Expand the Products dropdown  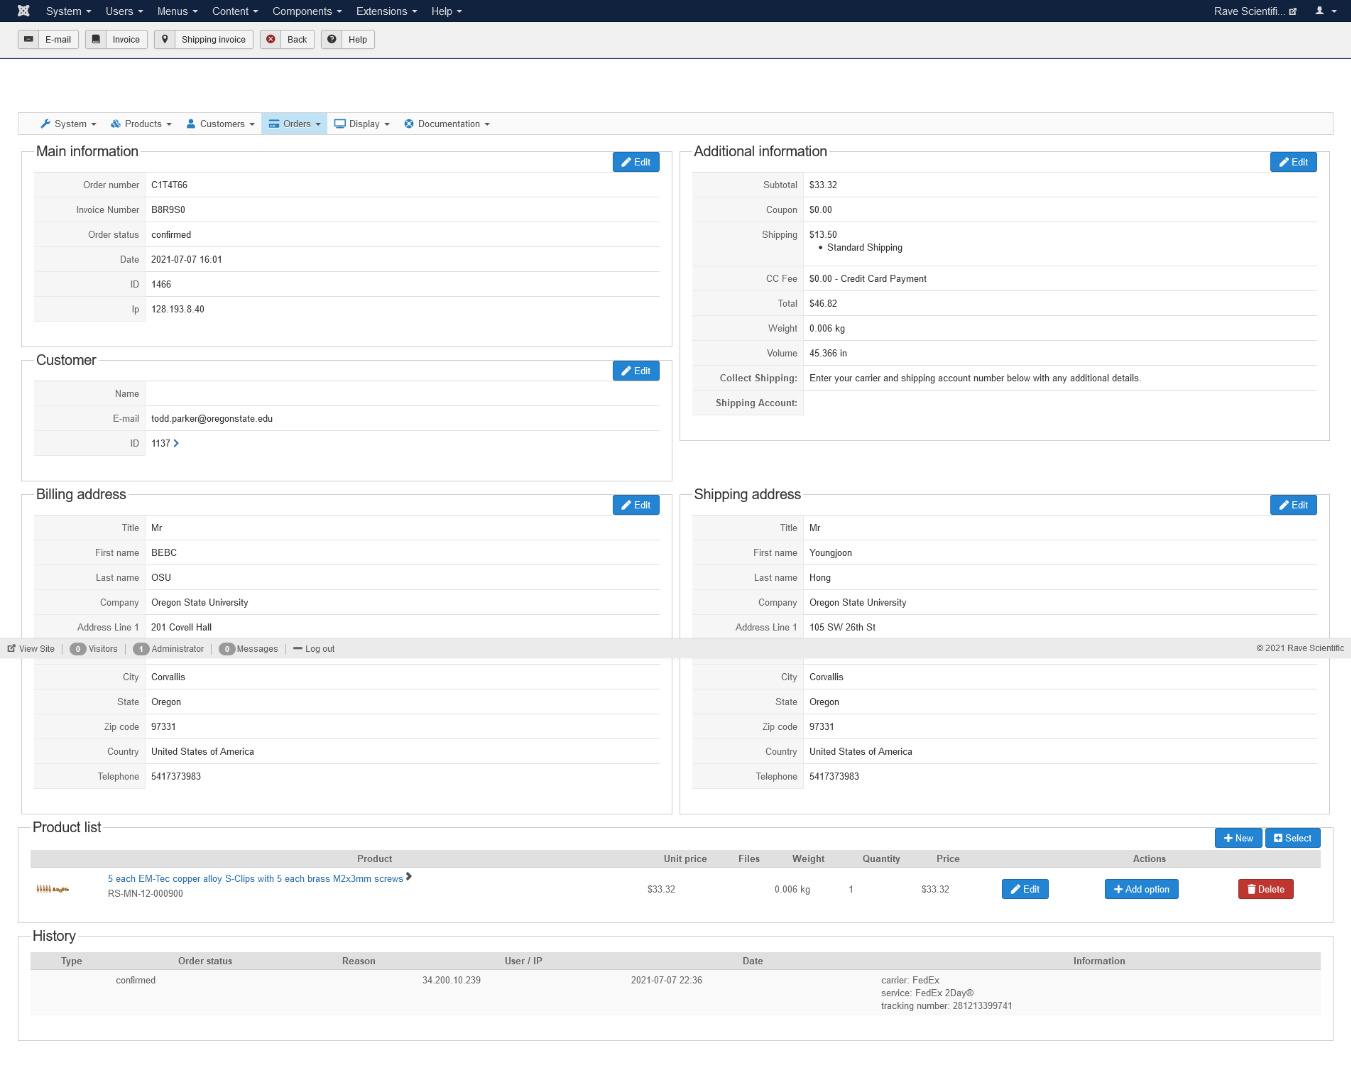pyautogui.click(x=141, y=124)
